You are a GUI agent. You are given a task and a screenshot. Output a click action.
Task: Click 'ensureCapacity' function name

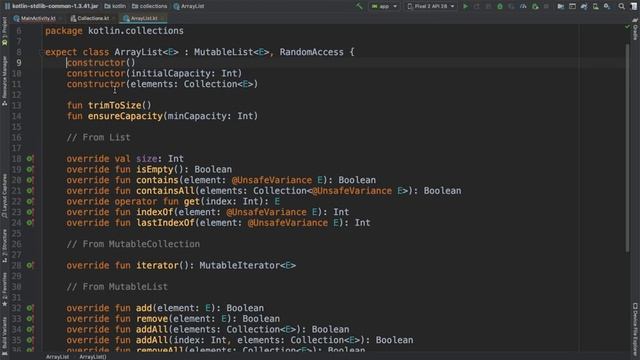click(x=125, y=116)
